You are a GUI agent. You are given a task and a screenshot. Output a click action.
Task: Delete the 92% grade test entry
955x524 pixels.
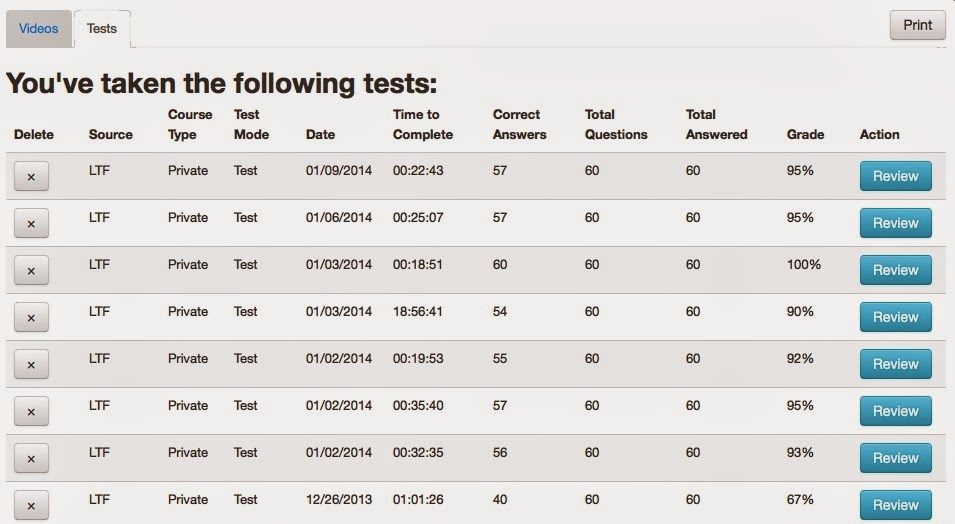[x=31, y=364]
